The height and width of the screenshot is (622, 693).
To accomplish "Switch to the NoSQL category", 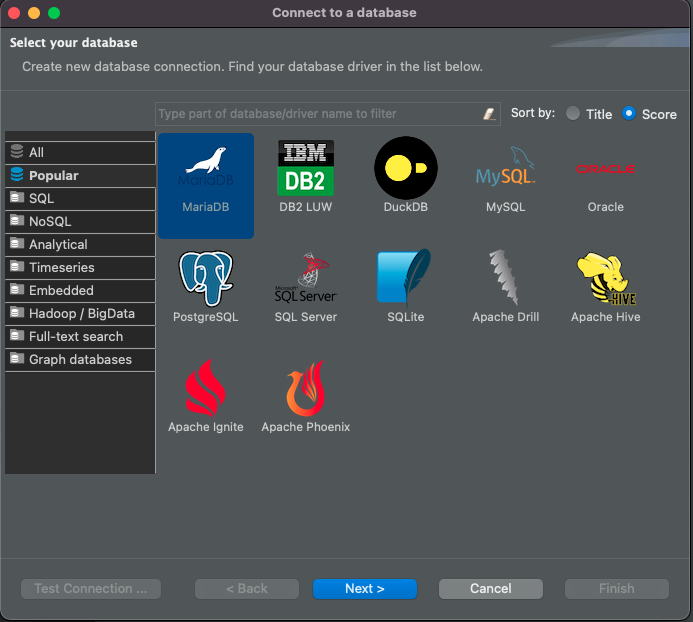I will pos(80,221).
